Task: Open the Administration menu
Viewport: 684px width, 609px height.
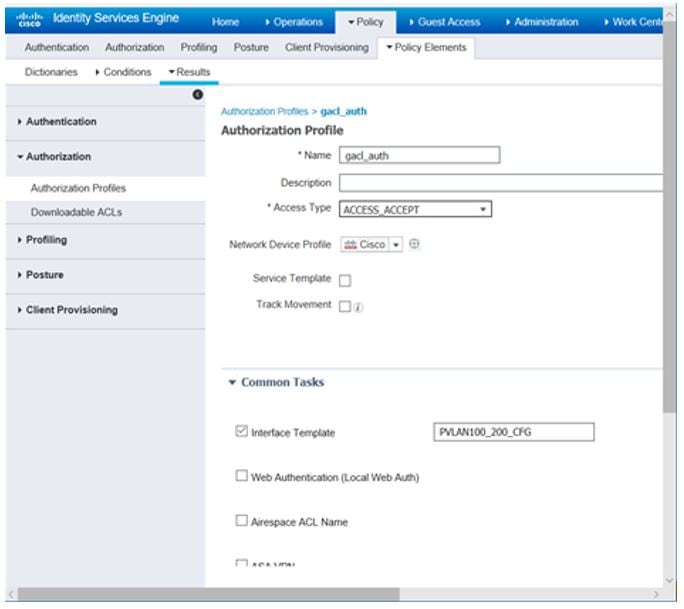Action: click(542, 22)
